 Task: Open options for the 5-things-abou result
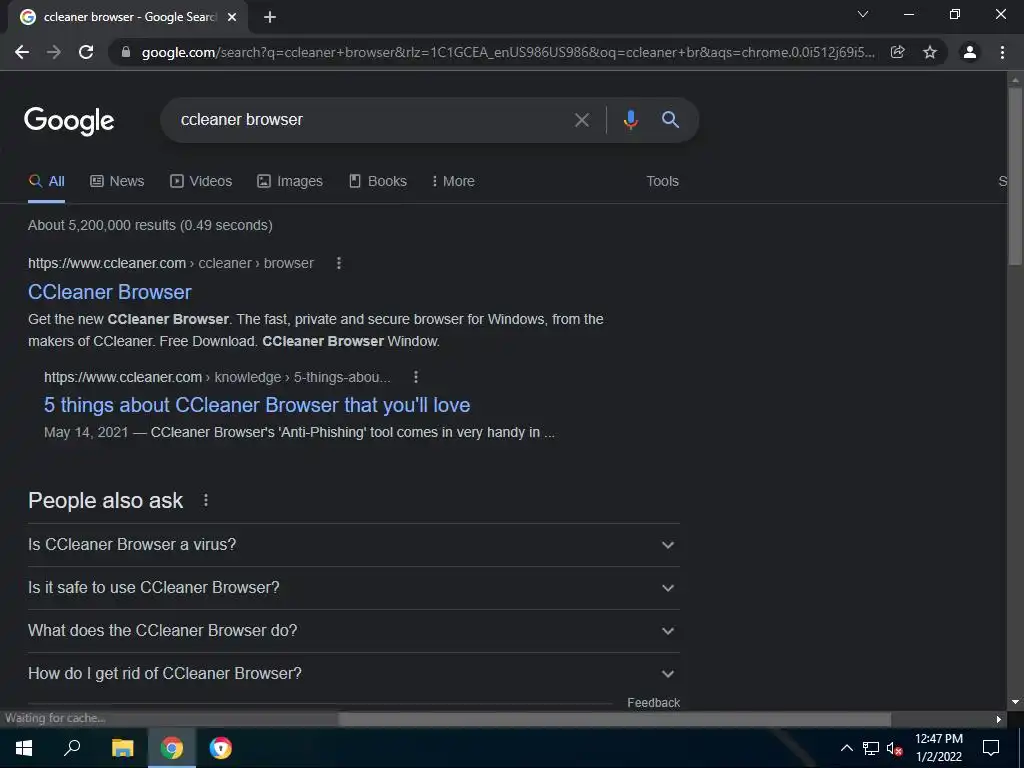415,377
